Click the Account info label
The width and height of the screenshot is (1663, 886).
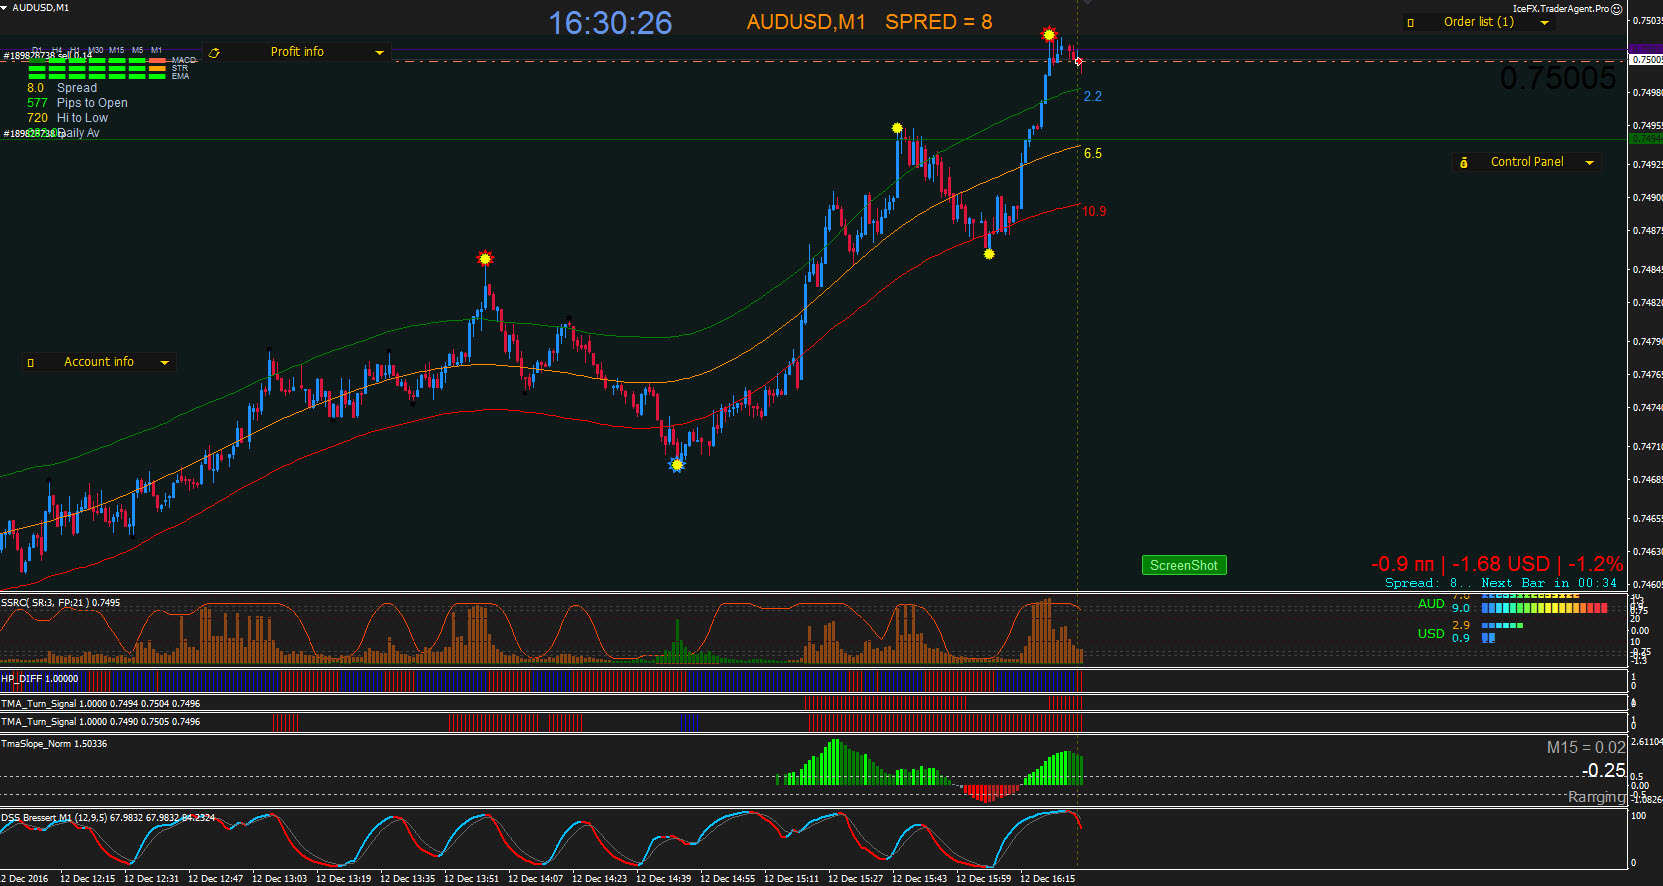click(x=99, y=362)
